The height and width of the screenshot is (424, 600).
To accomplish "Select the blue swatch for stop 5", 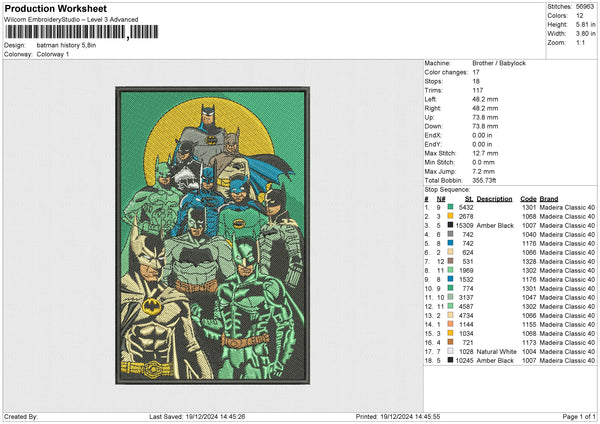I will (x=450, y=243).
